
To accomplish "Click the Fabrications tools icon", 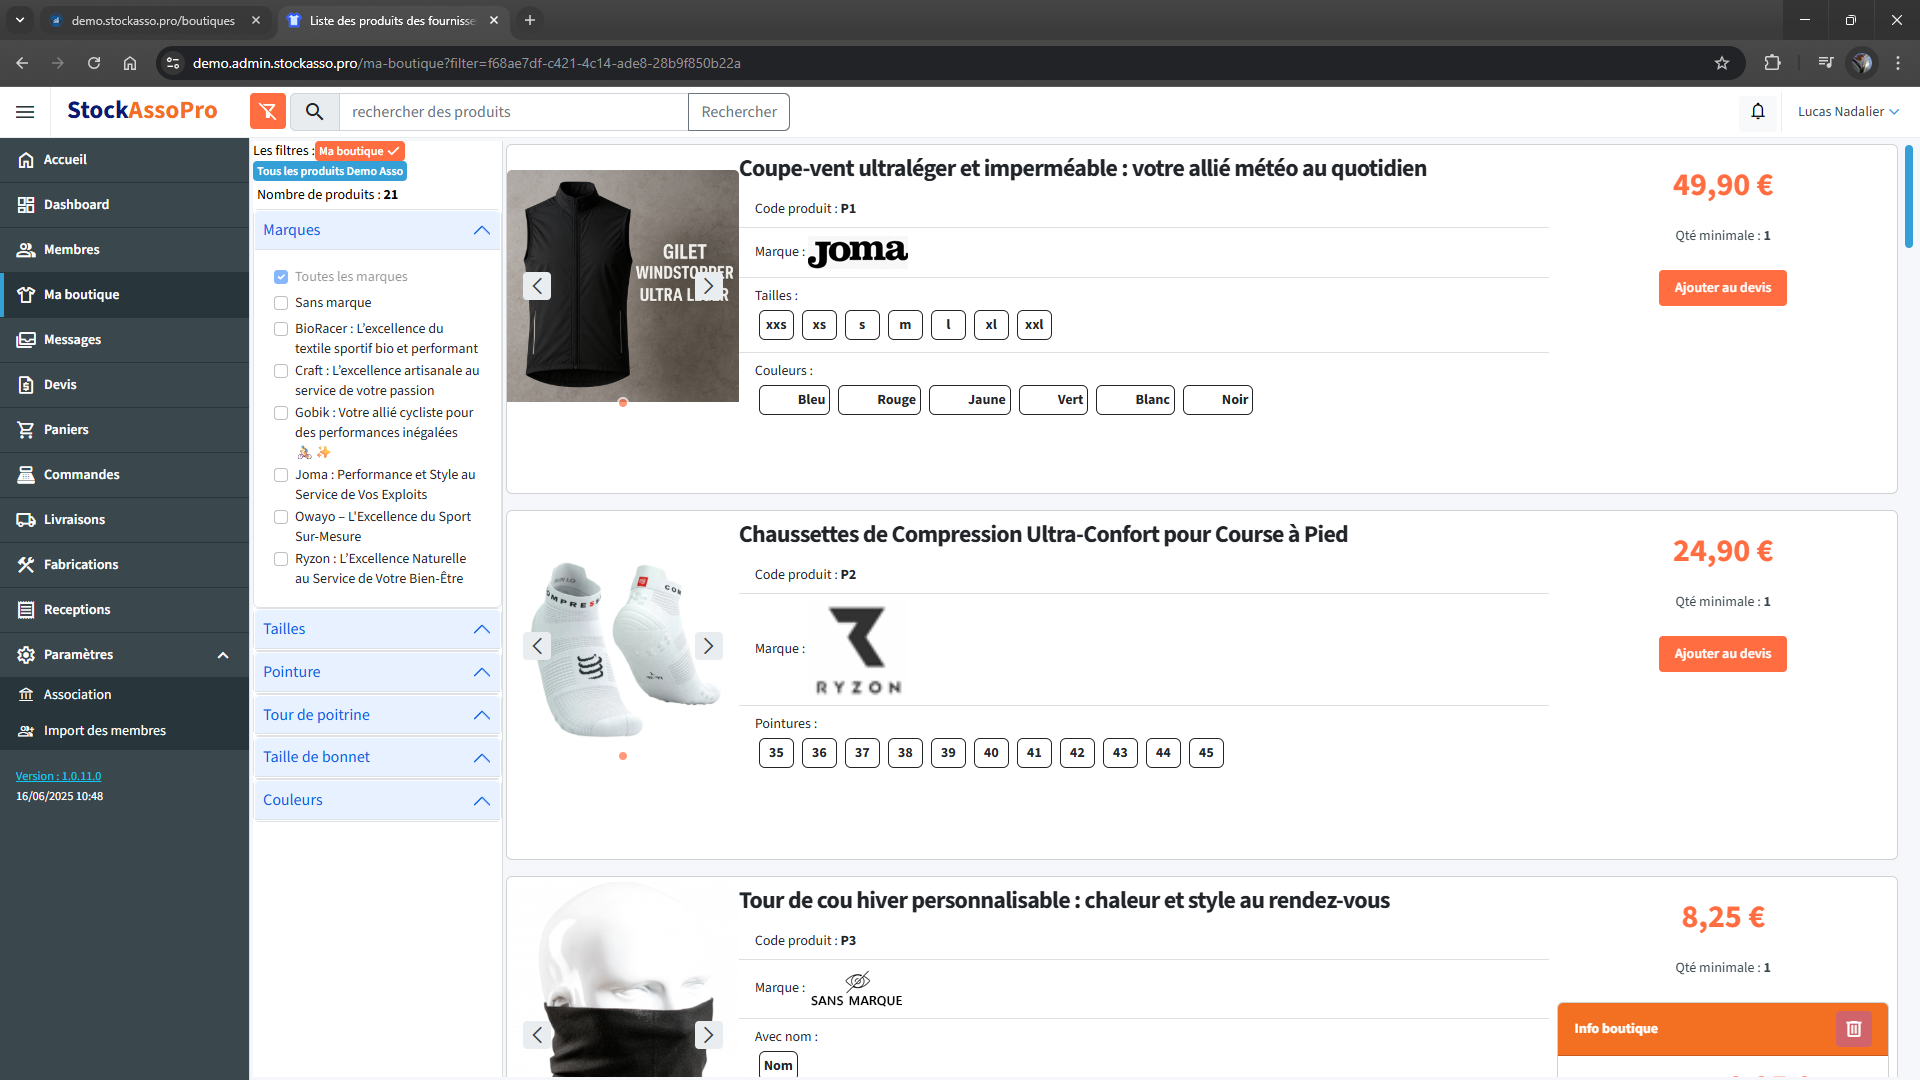I will 26,565.
